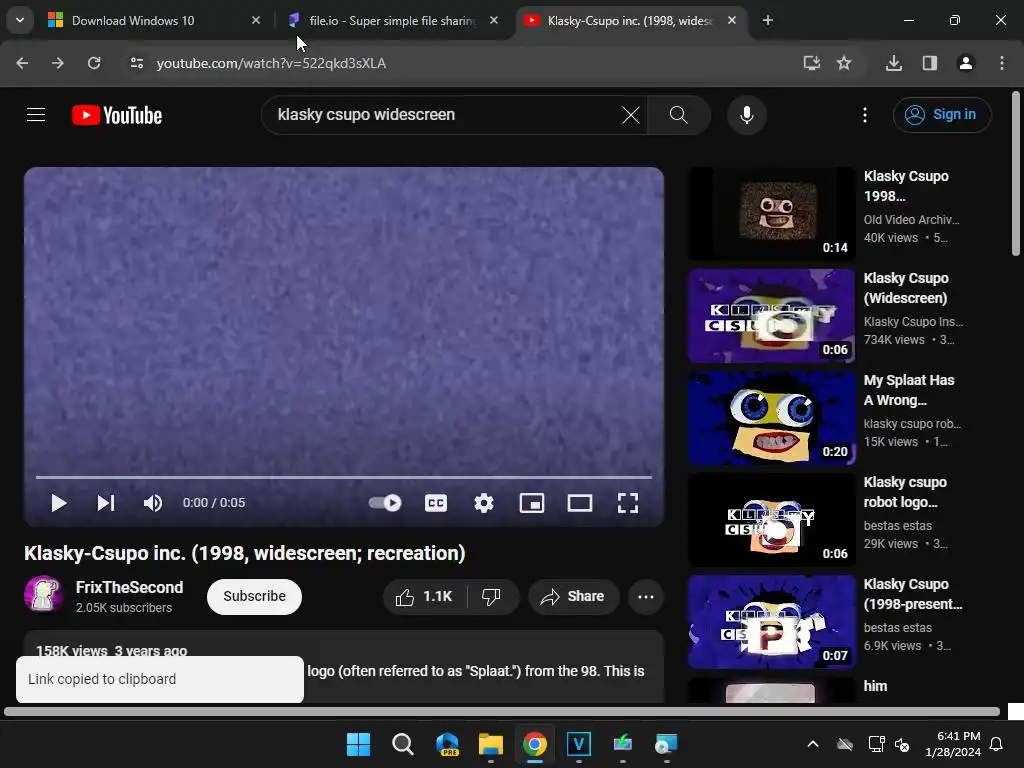Reload the page
Viewport: 1024px width, 768px height.
(94, 63)
